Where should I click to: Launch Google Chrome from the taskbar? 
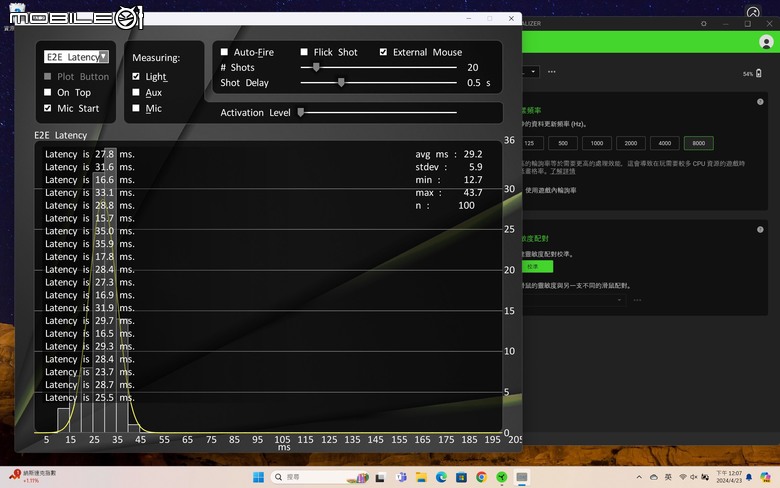tap(481, 478)
